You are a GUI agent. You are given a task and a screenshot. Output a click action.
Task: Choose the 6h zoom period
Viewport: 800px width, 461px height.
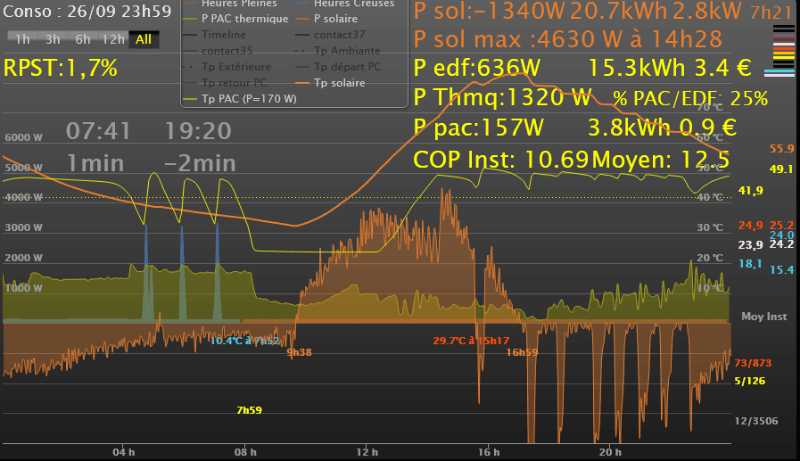click(83, 39)
